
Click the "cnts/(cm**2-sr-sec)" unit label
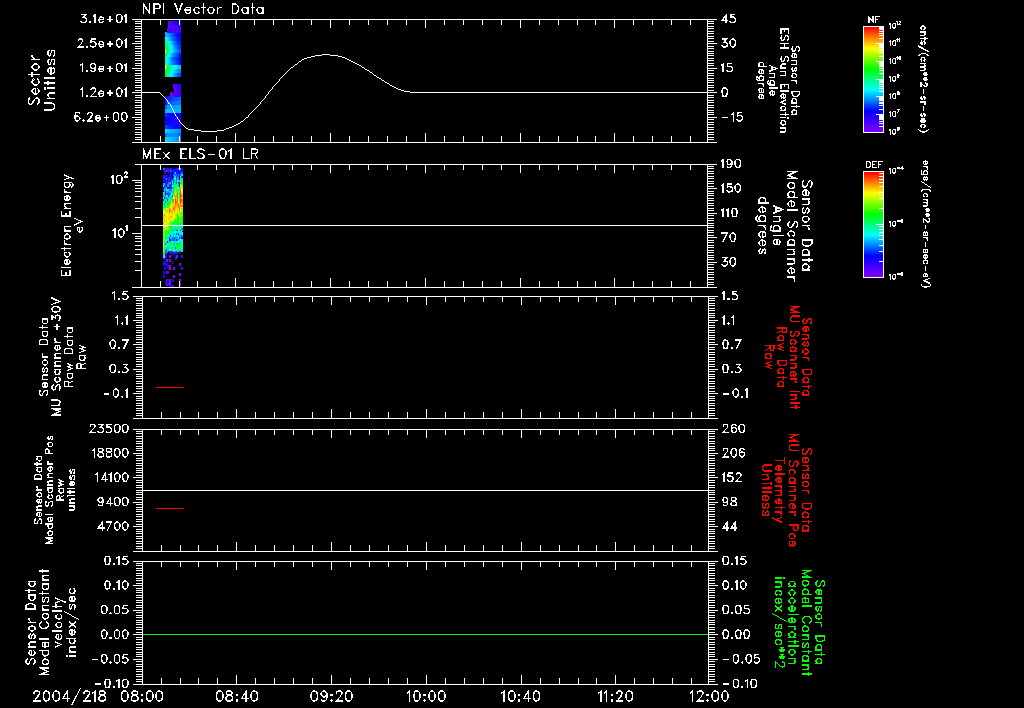923,79
